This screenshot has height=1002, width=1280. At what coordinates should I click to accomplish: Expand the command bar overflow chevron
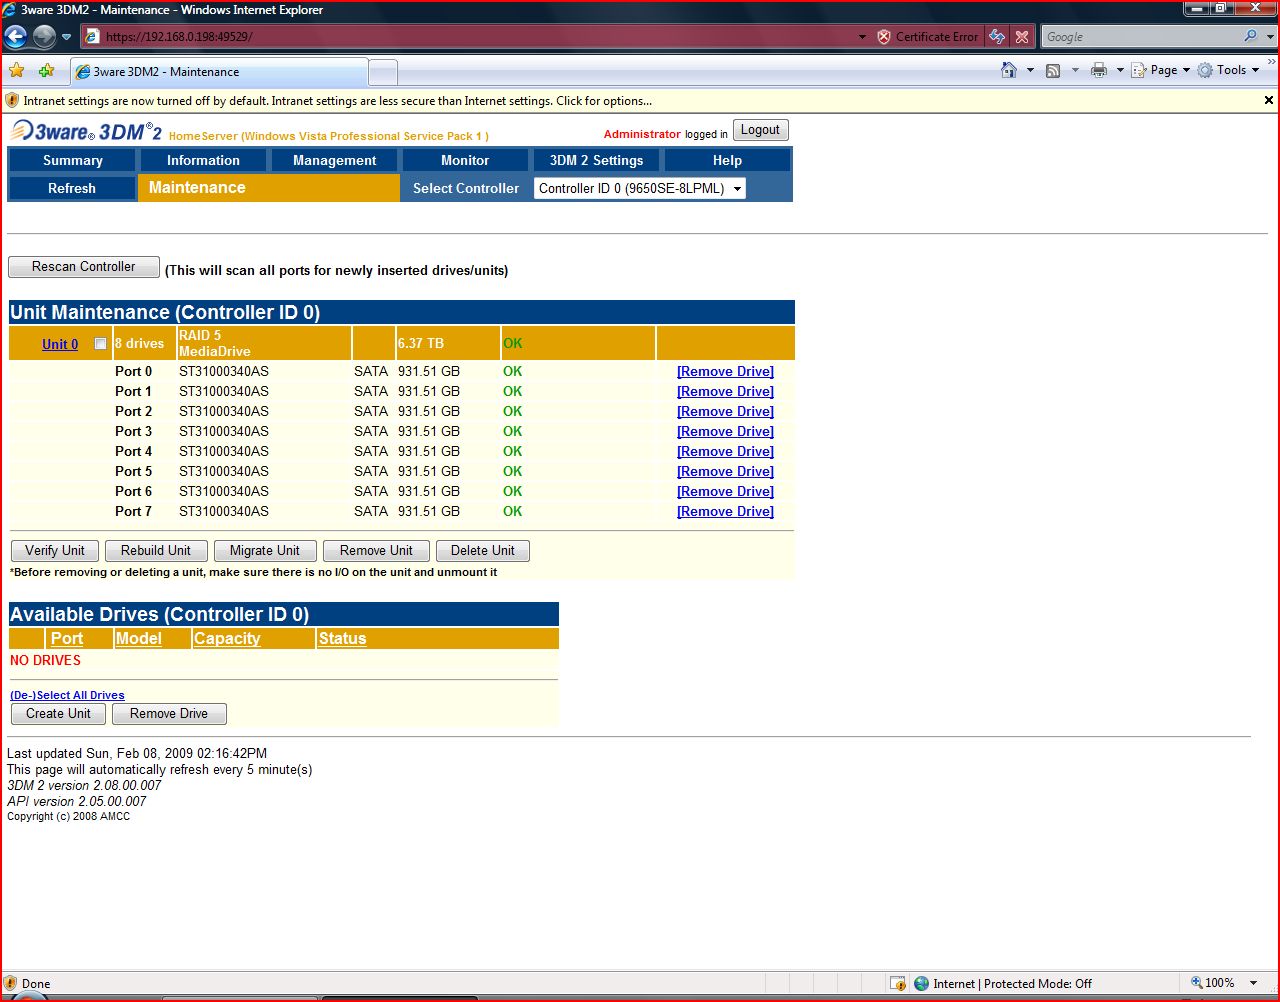[1272, 64]
